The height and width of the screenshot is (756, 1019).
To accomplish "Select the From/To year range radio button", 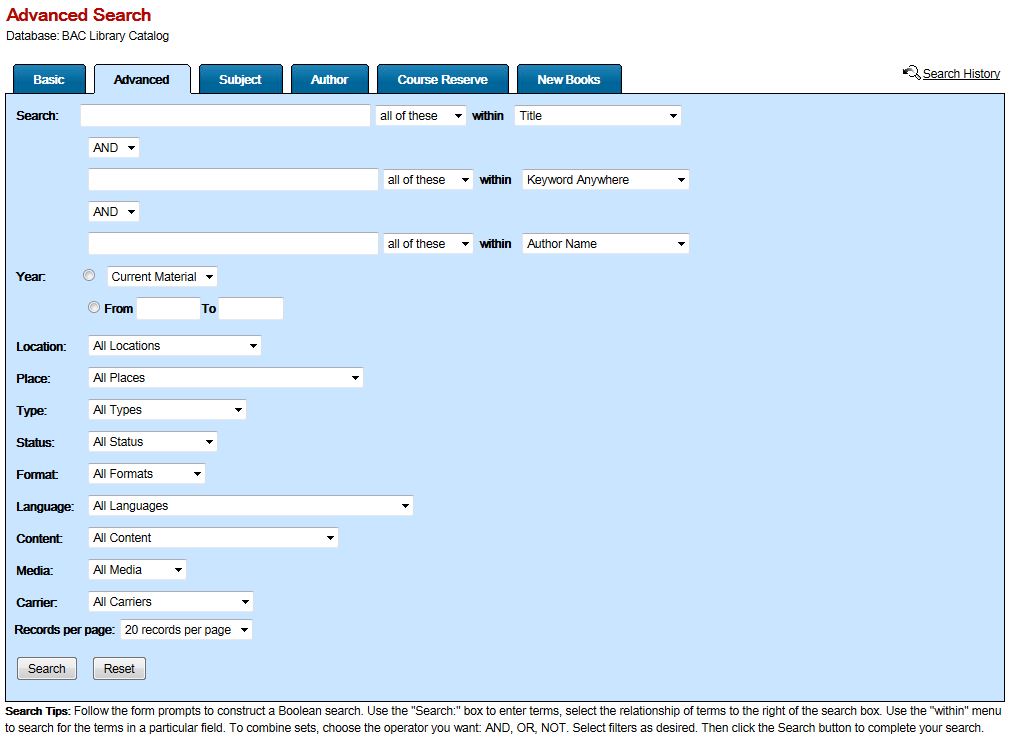I will click(94, 307).
